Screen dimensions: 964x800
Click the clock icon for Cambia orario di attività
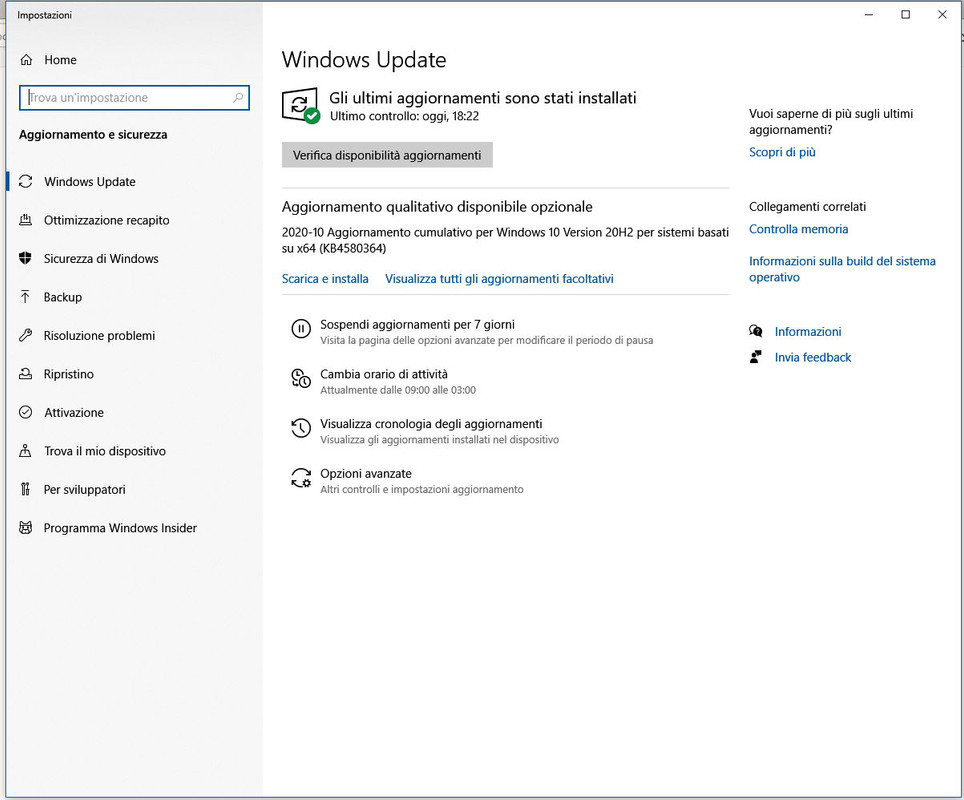pos(301,378)
